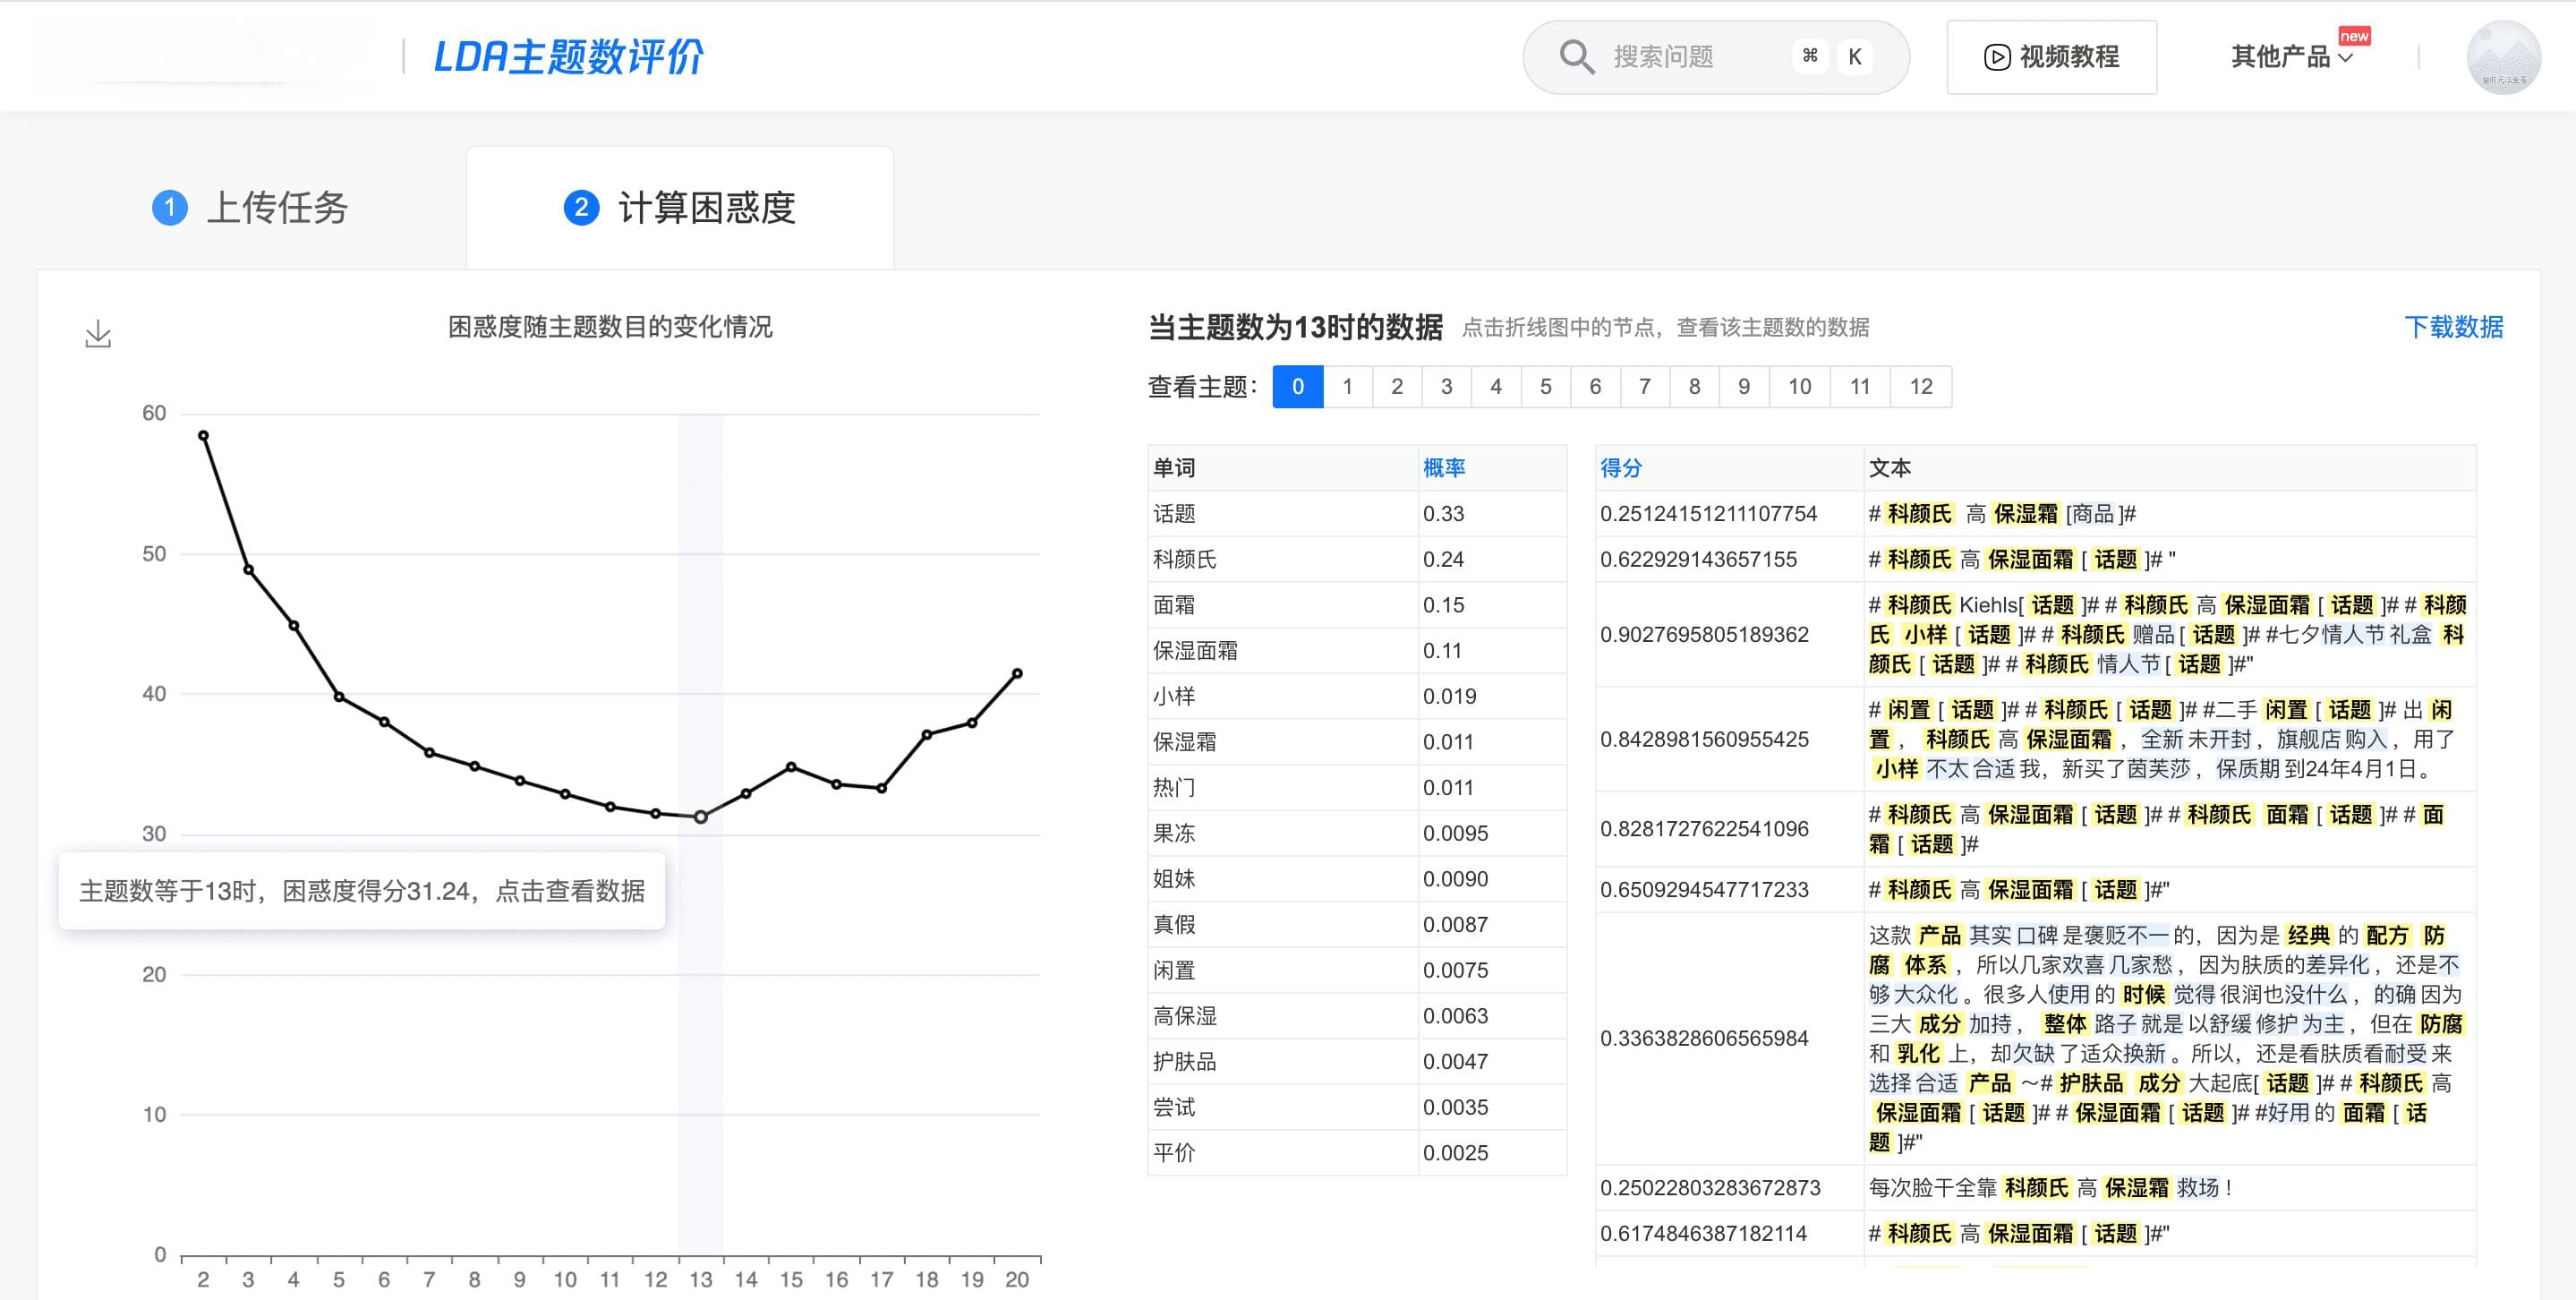Select topic 8 in 查看主题
2576x1300 pixels.
click(1694, 387)
